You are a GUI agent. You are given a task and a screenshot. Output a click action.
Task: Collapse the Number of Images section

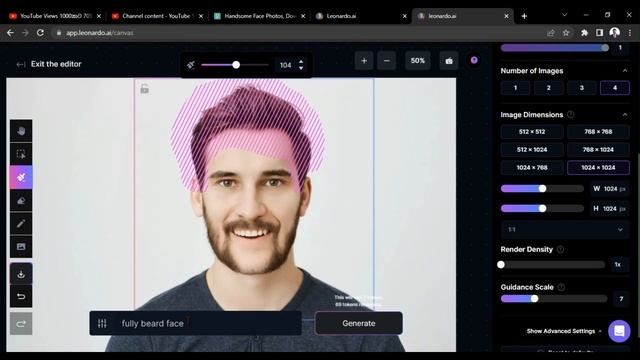pyautogui.click(x=625, y=71)
